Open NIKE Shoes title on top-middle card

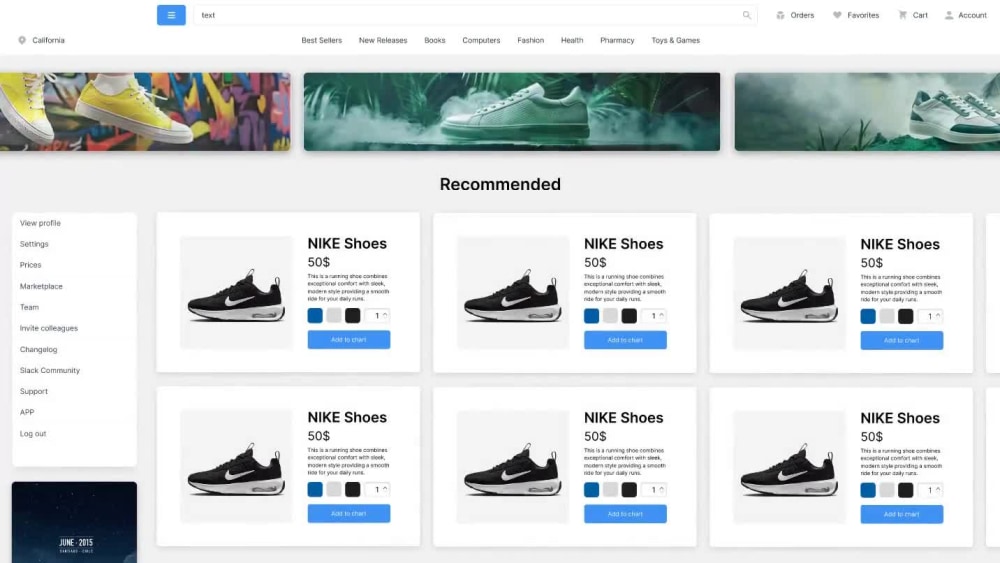(x=624, y=244)
